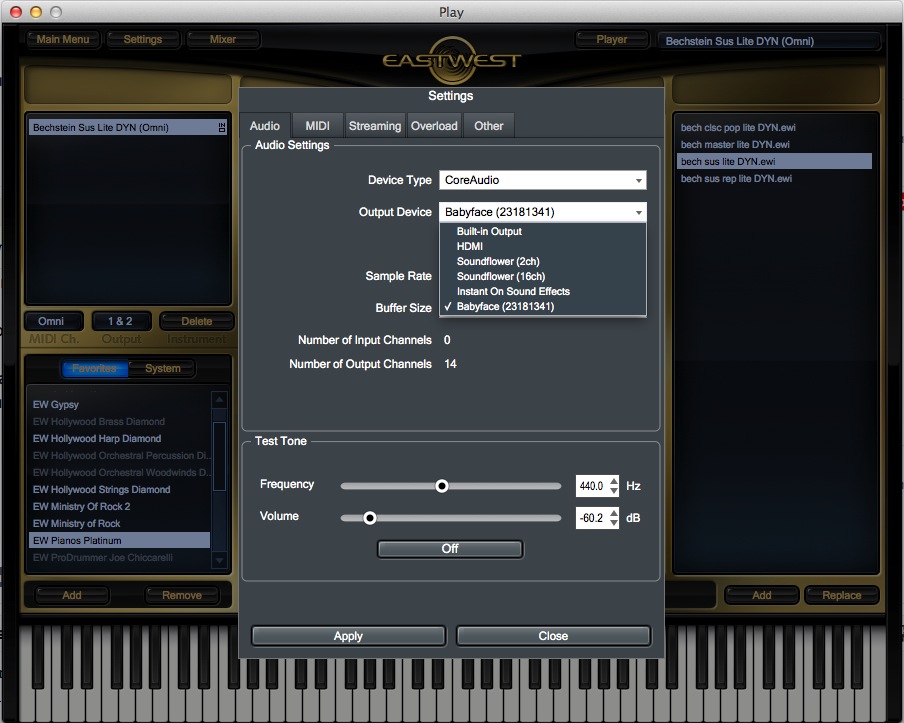
Task: Select EW Ministry of Rock library
Action: tap(119, 524)
